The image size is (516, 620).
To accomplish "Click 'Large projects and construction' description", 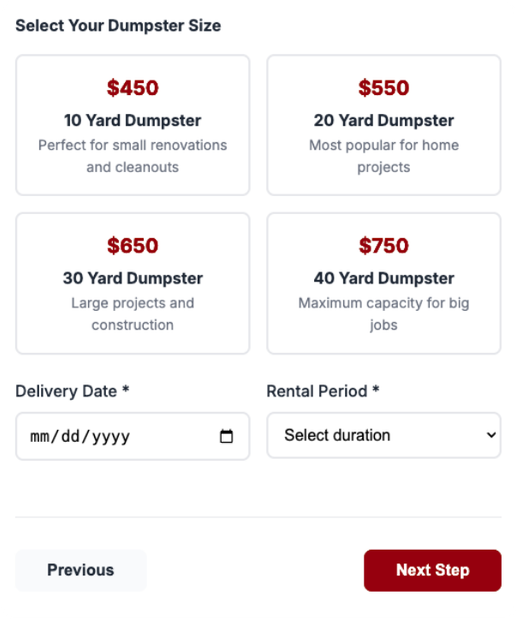I will click(x=132, y=314).
